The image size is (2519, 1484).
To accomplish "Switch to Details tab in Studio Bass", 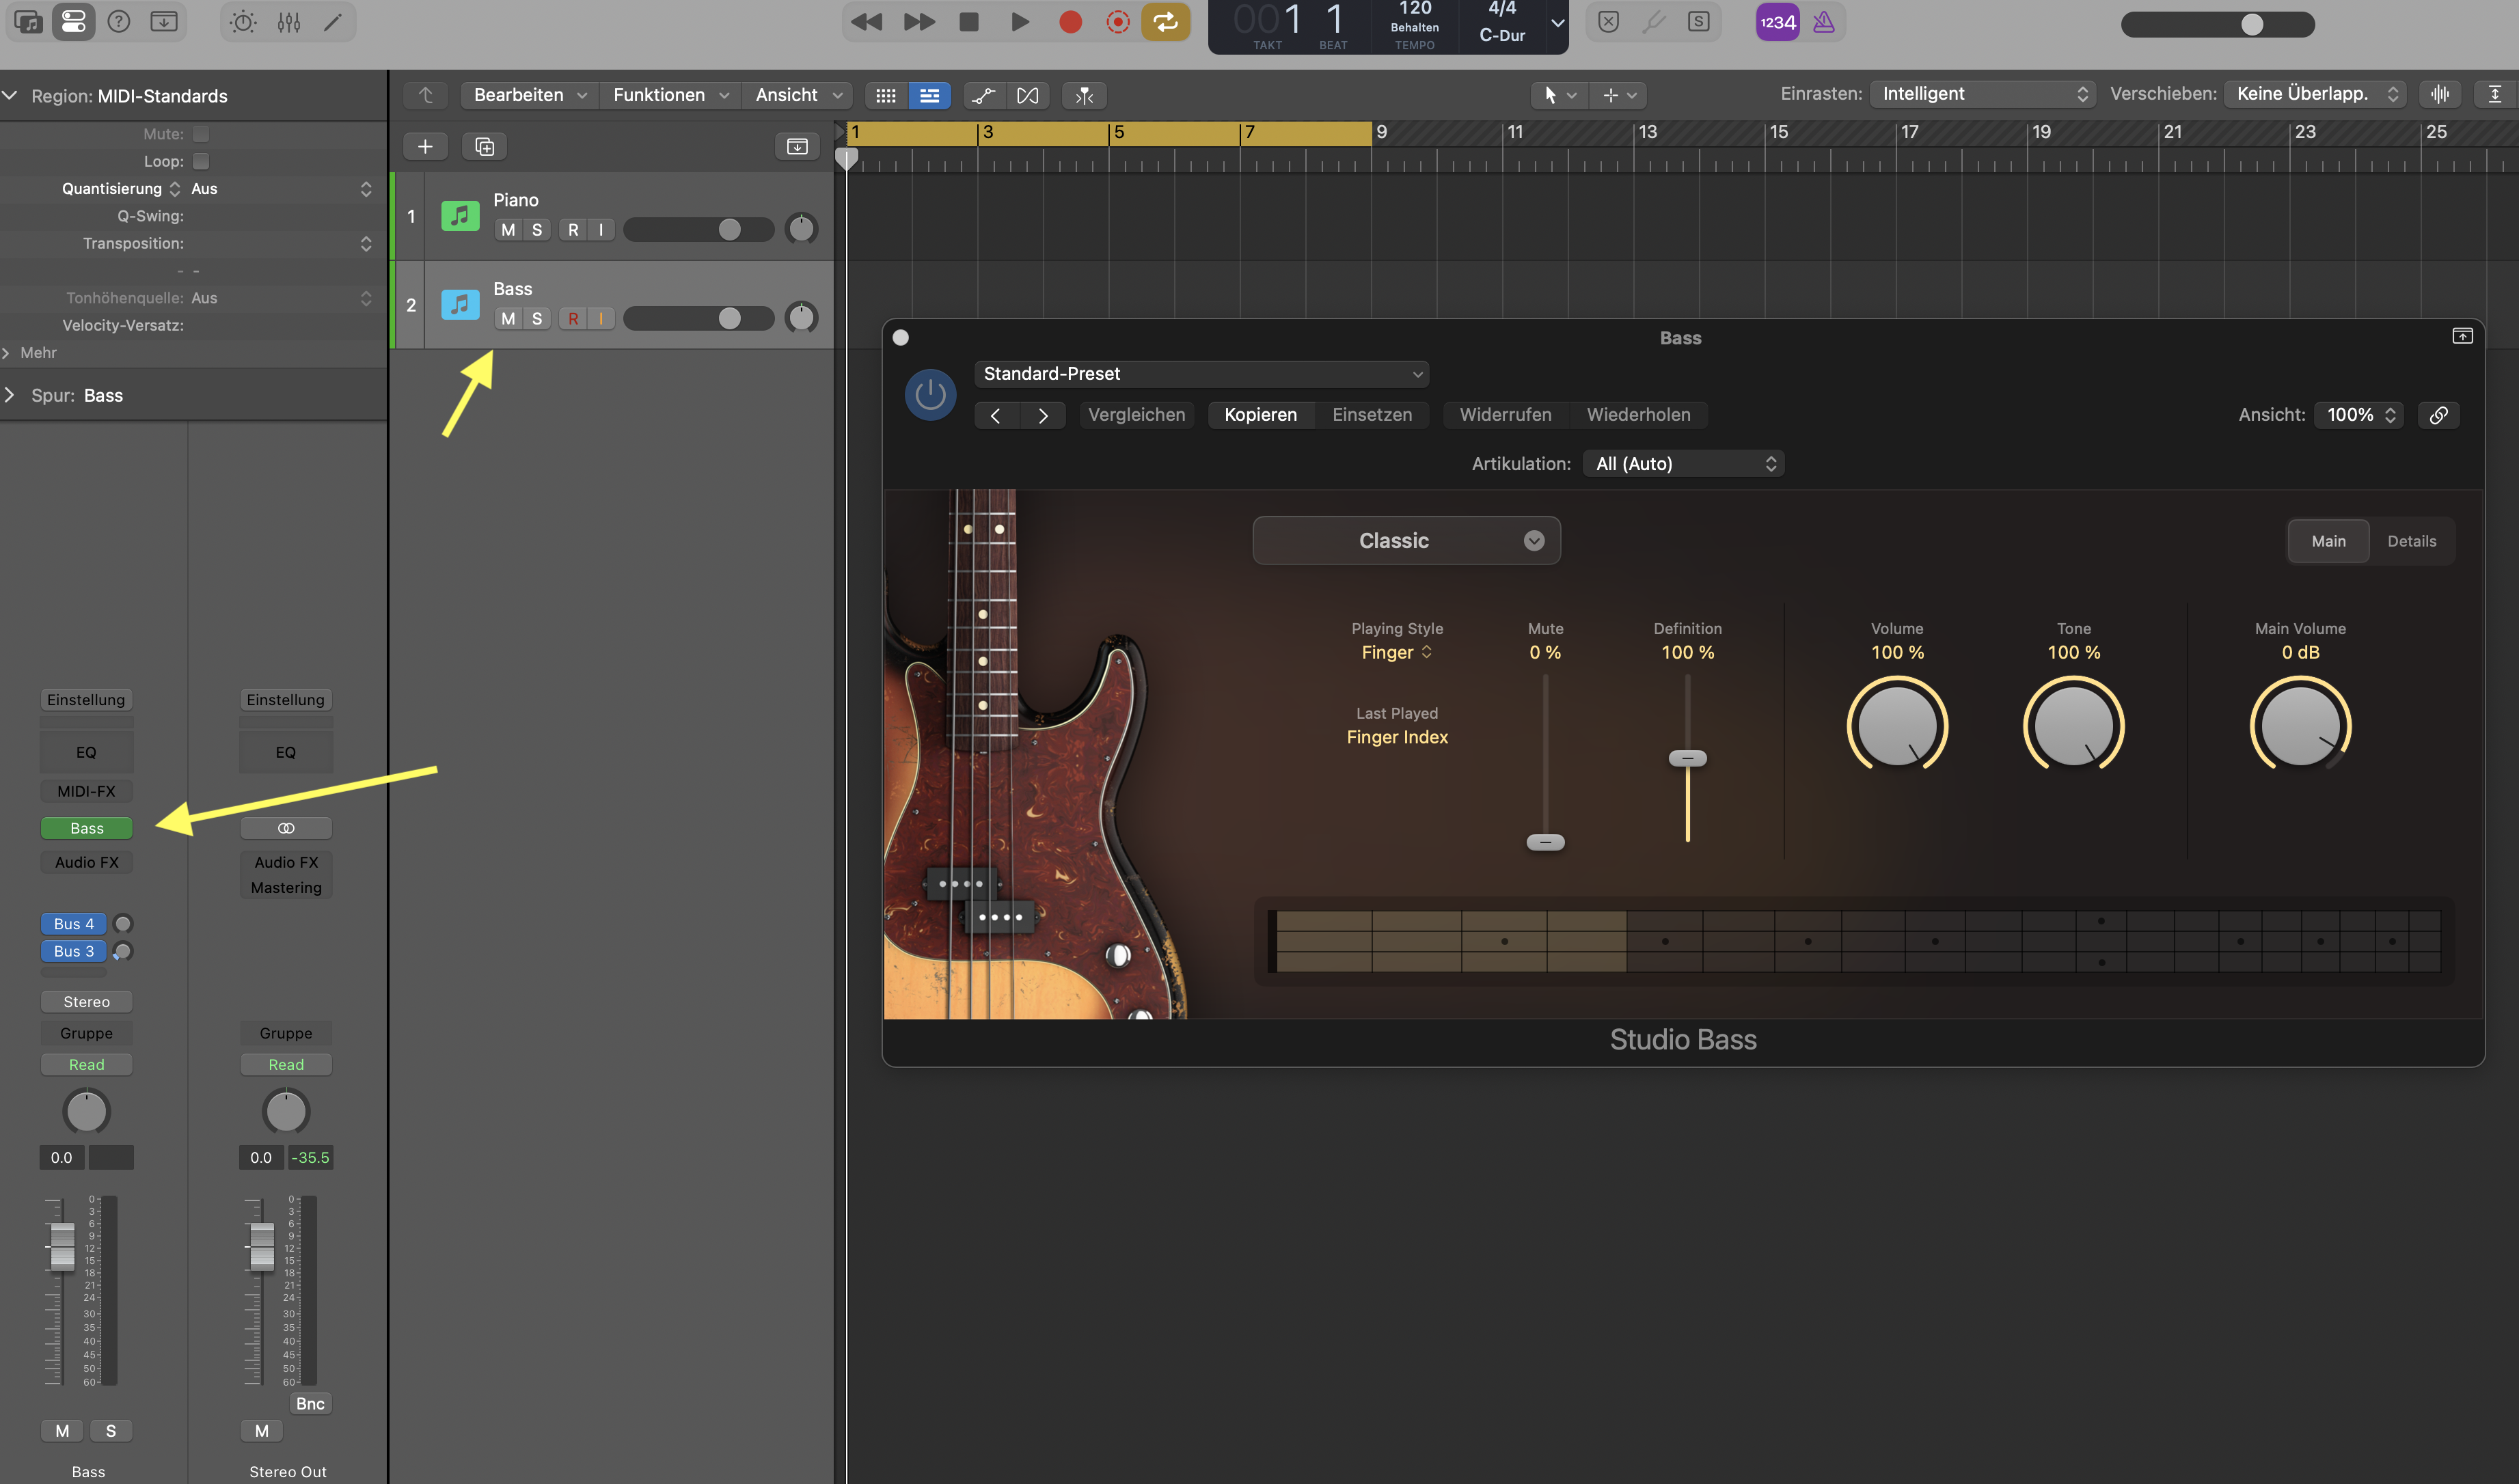I will pos(2412,542).
